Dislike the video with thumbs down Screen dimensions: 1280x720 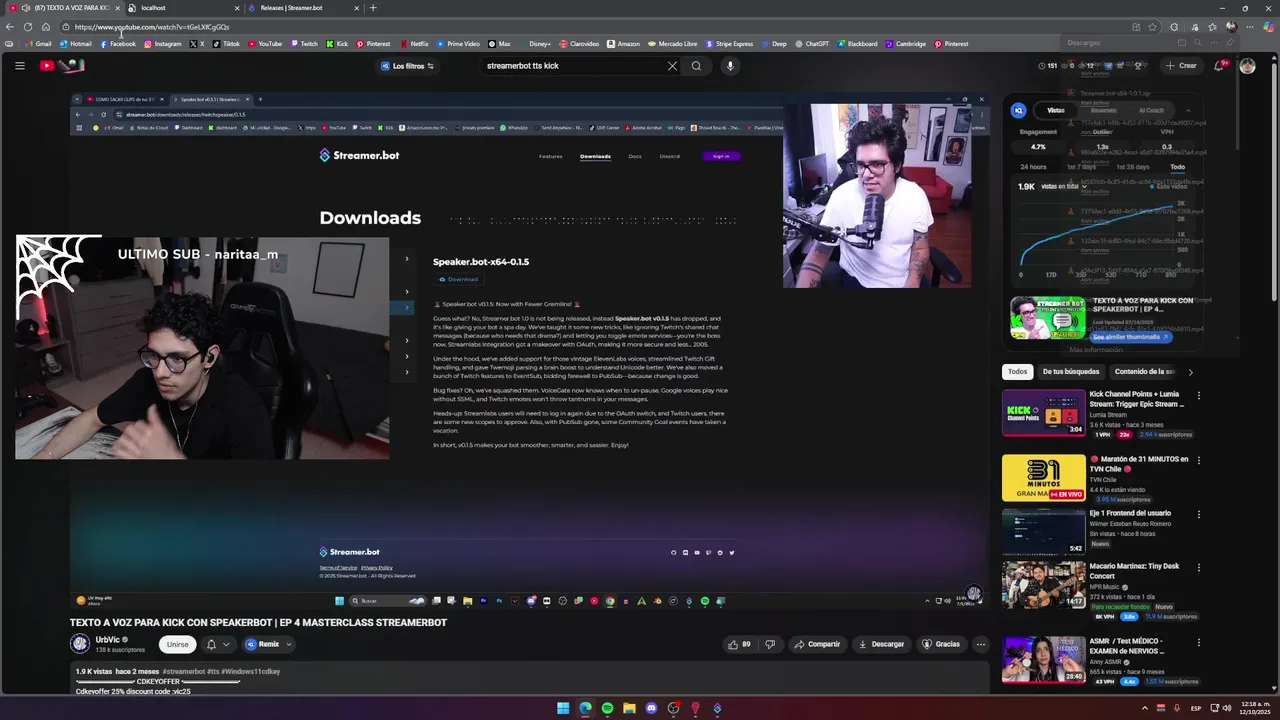769,644
